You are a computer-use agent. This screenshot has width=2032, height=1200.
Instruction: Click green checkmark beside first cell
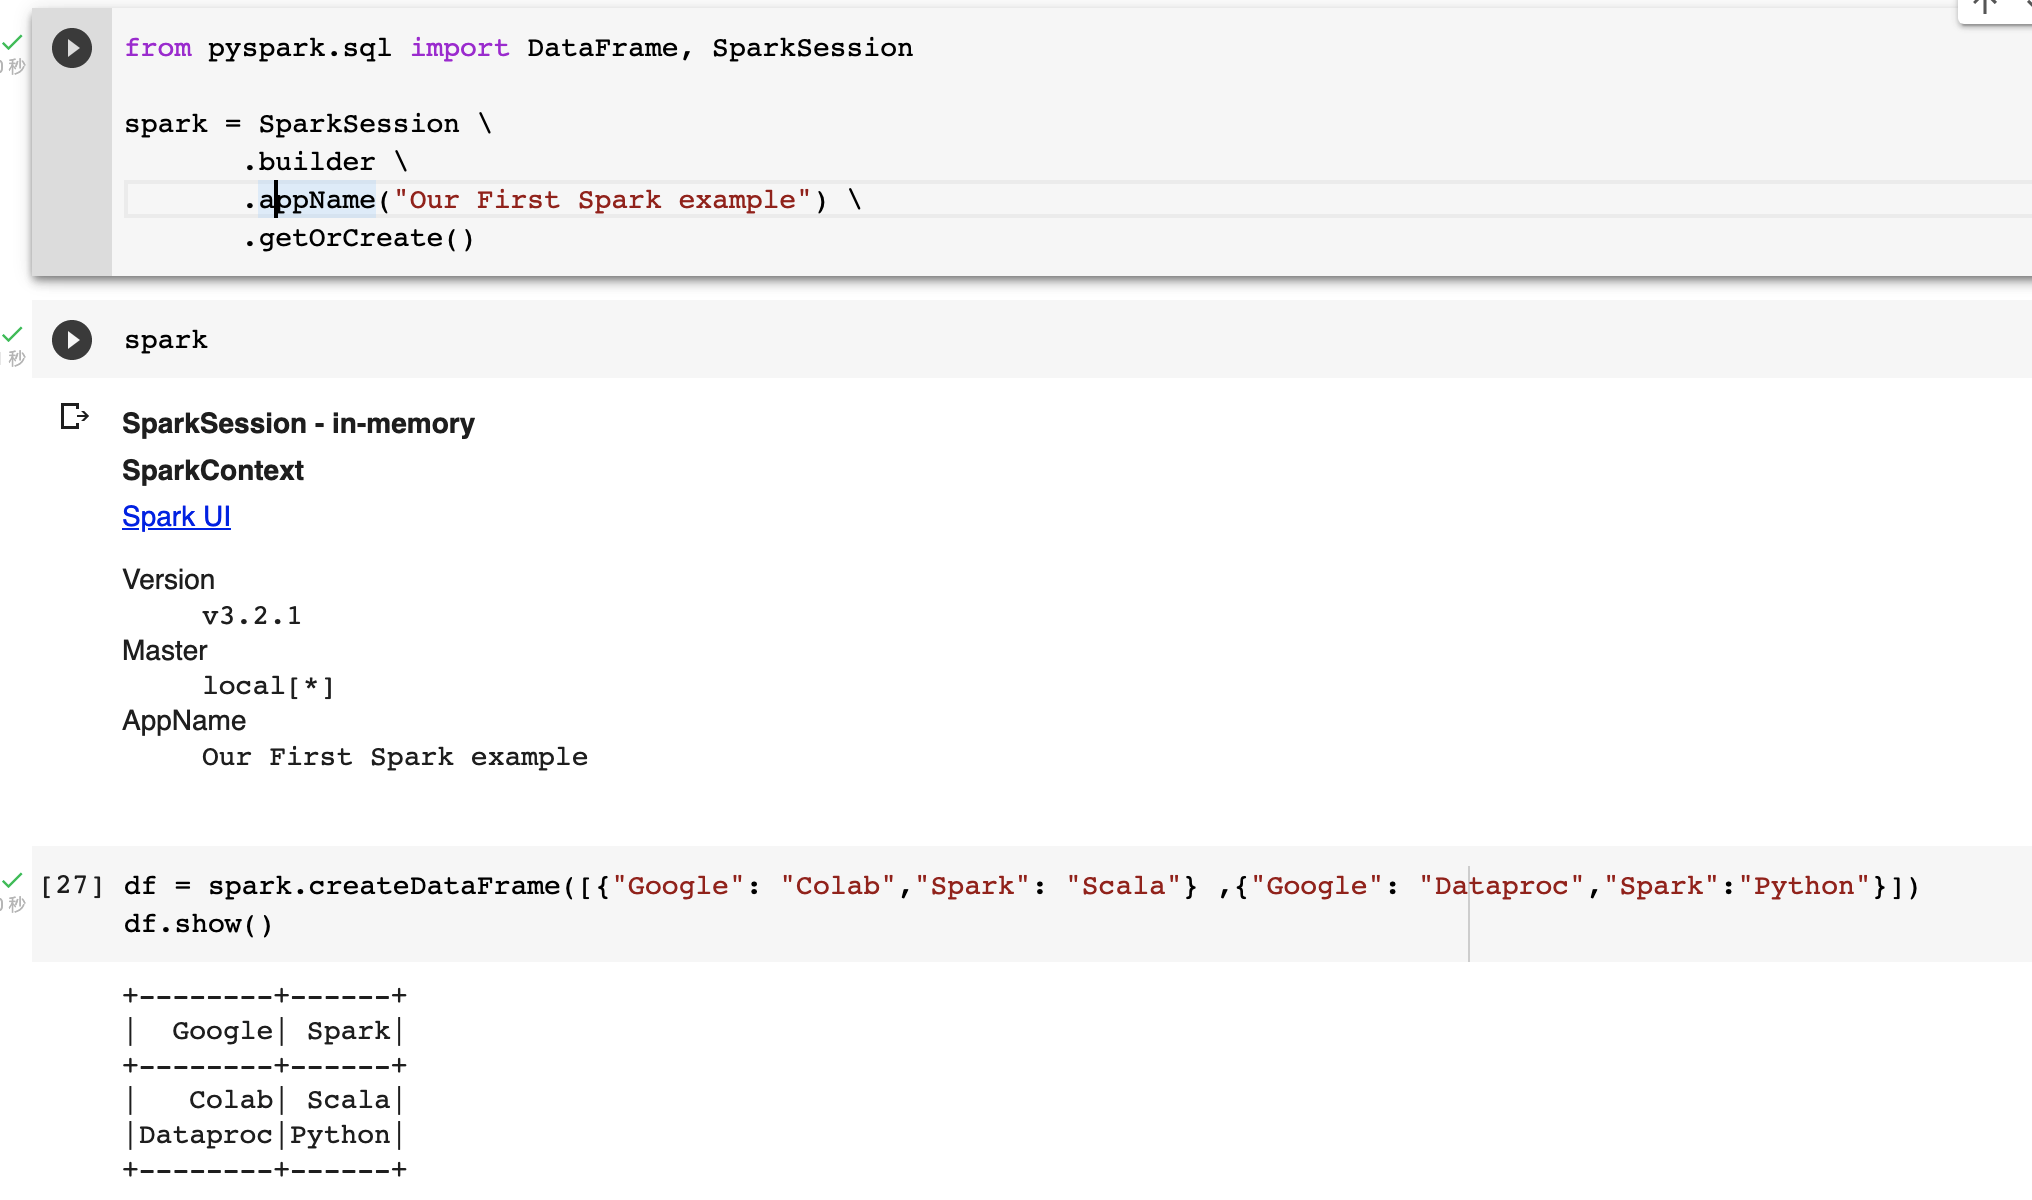pyautogui.click(x=12, y=42)
